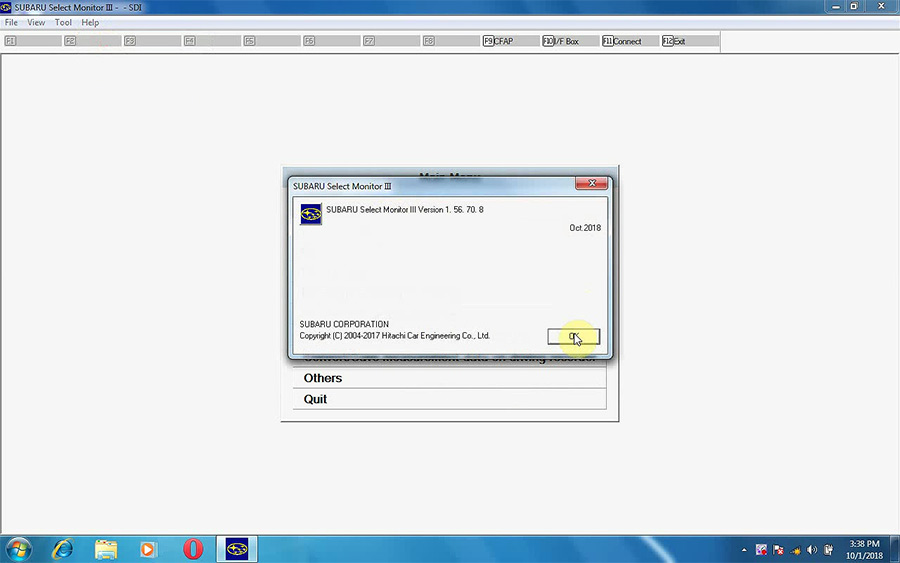This screenshot has height=563, width=900.
Task: Open the media player taskbar icon
Action: (x=149, y=548)
